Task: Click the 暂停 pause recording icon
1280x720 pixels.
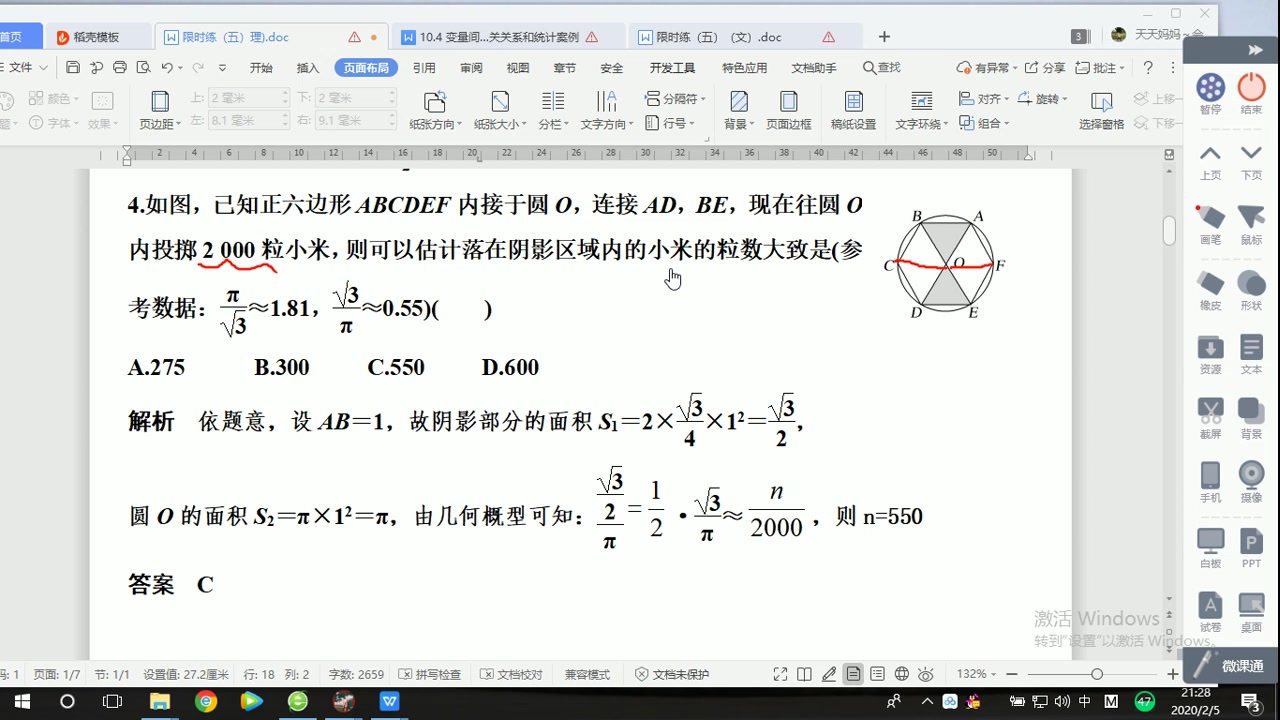Action: pos(1211,94)
